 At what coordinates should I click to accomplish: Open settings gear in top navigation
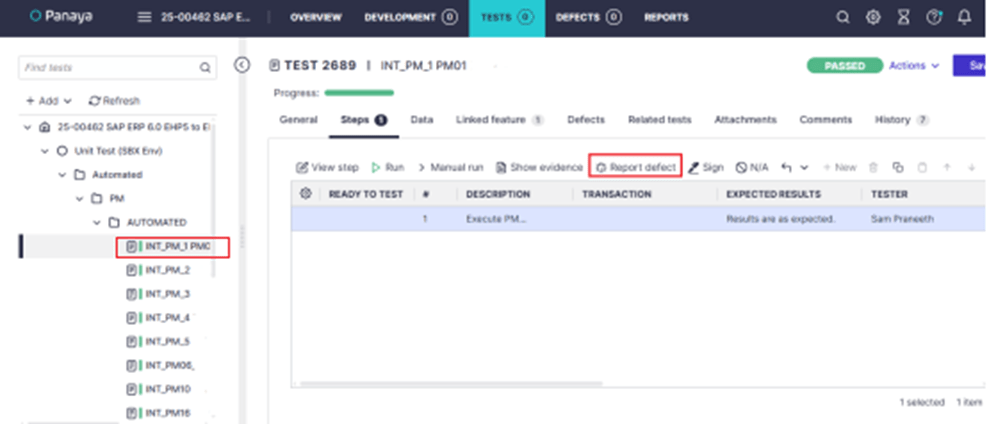[872, 17]
